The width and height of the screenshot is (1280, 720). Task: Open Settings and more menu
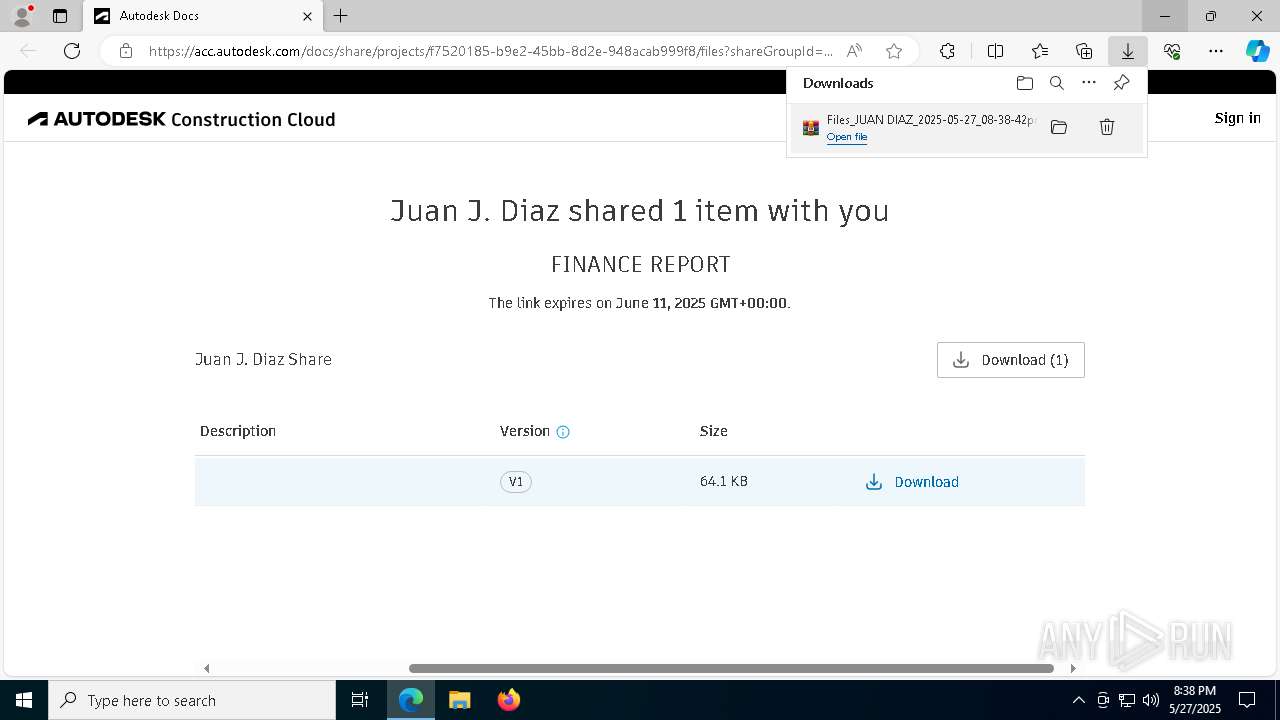[1216, 51]
